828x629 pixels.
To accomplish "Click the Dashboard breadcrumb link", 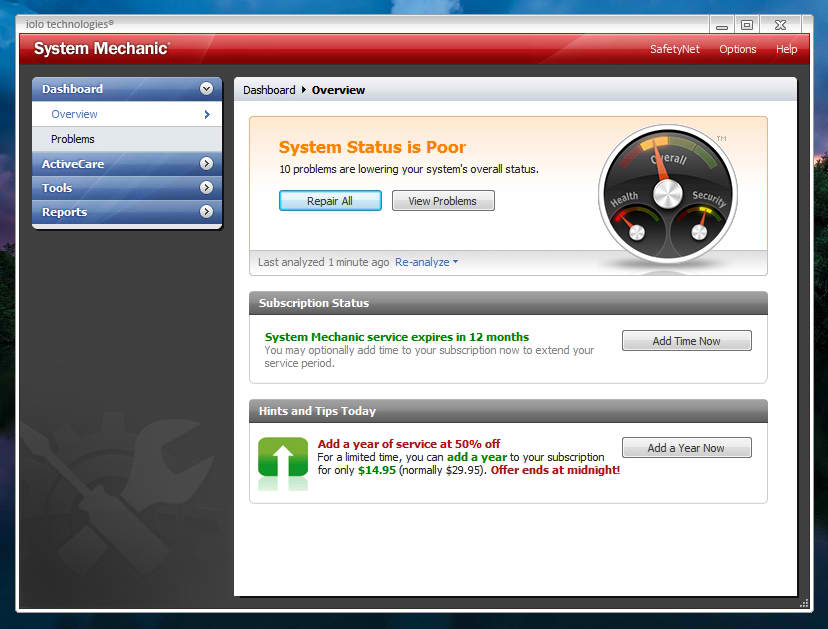I will click(268, 89).
